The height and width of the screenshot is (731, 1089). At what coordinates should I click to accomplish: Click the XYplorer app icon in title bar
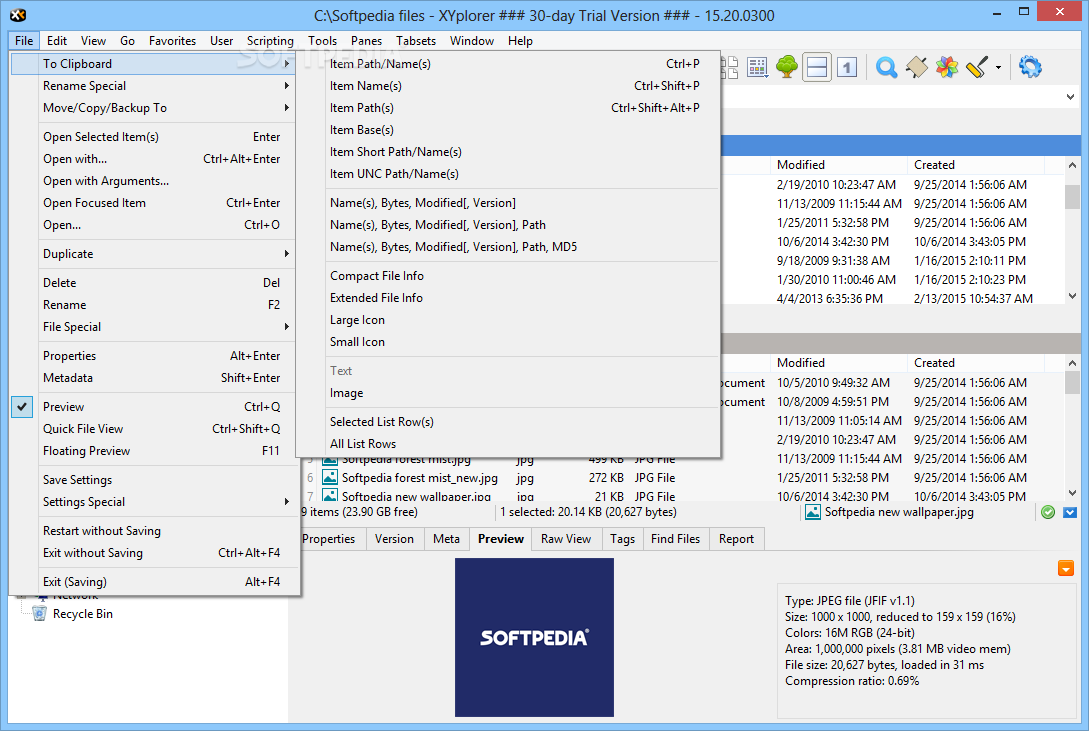click(18, 15)
